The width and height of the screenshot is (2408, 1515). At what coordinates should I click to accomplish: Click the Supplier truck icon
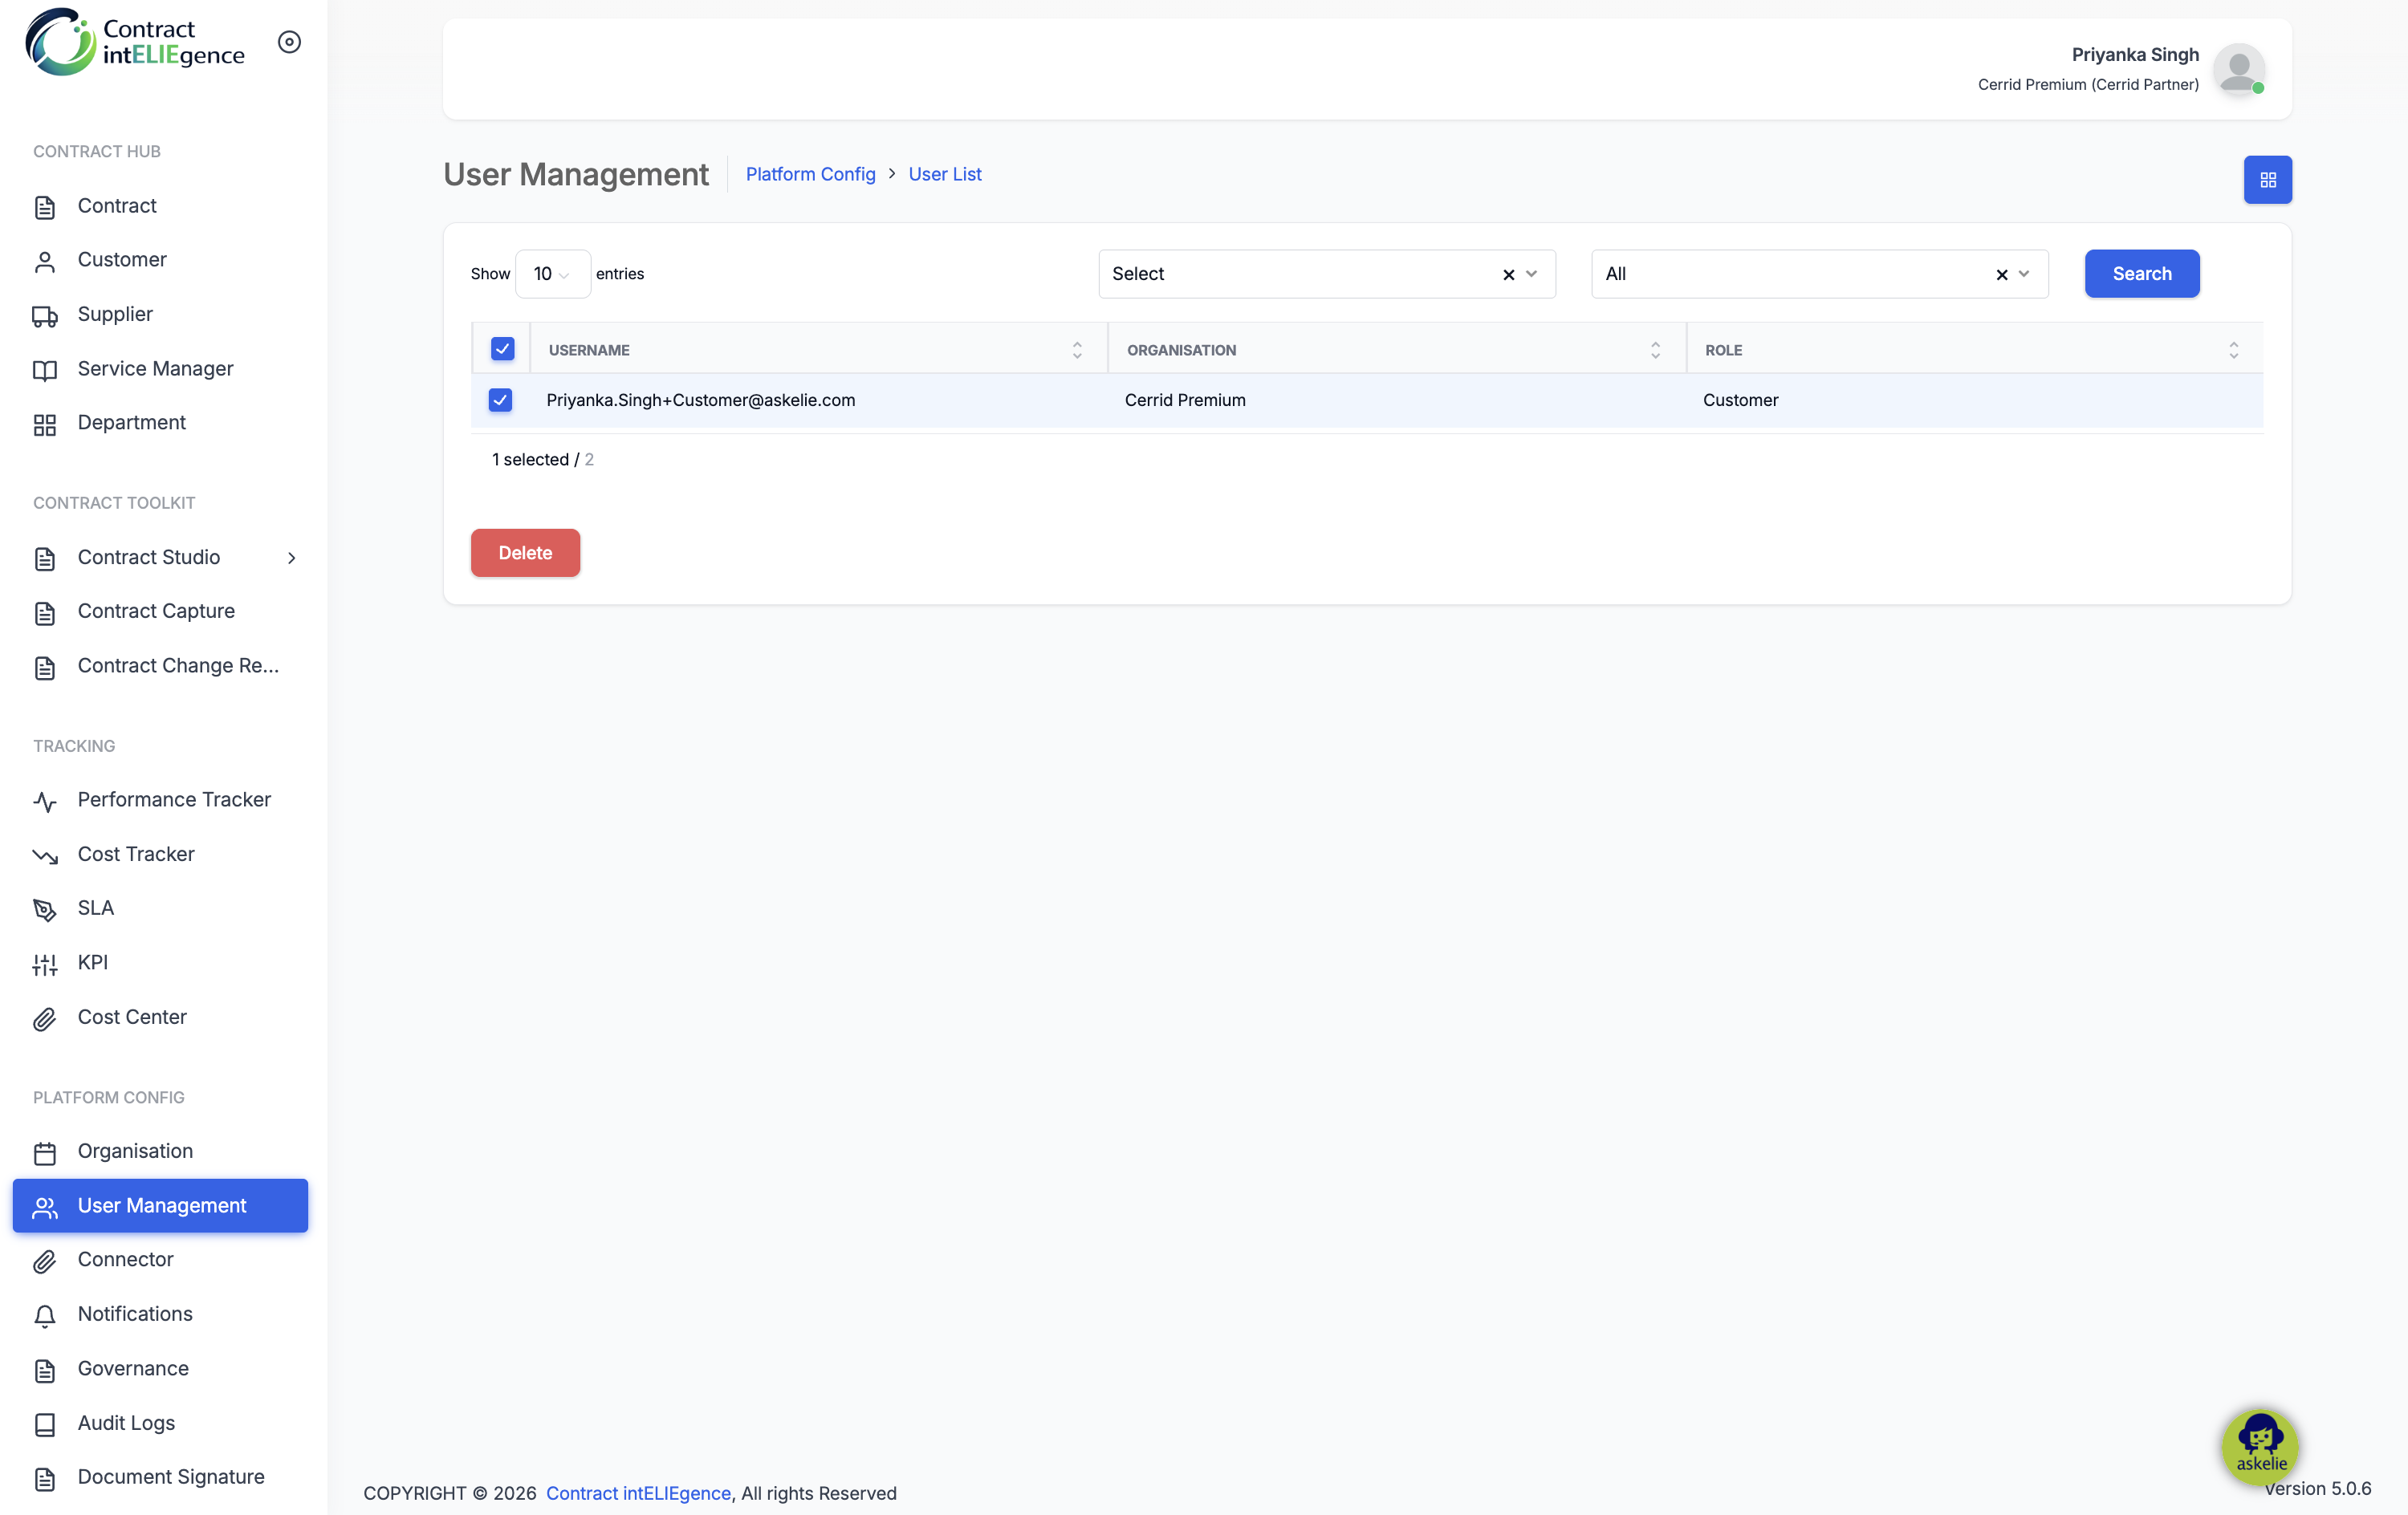(x=45, y=316)
